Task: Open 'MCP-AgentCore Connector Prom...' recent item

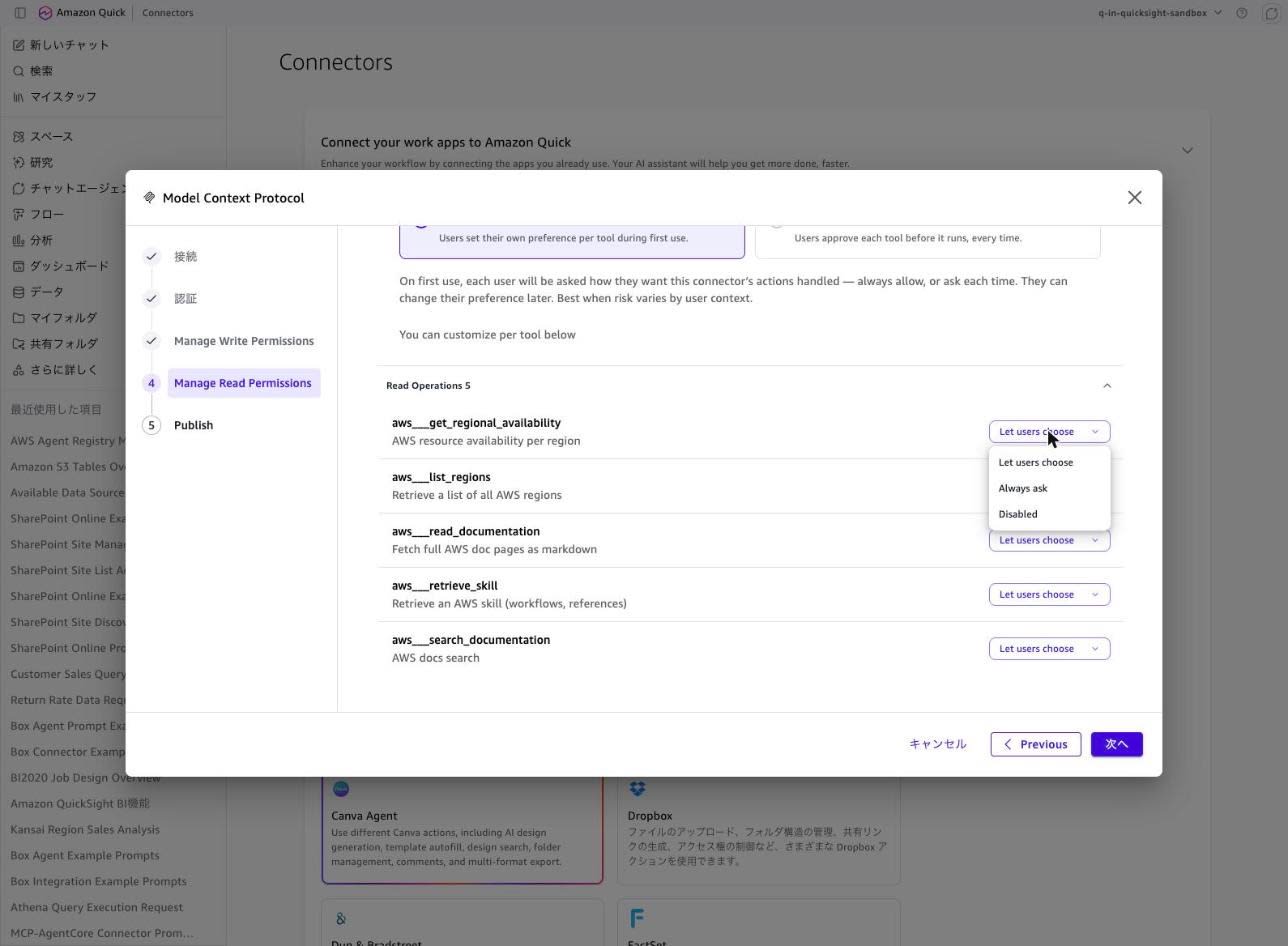Action: [102, 934]
